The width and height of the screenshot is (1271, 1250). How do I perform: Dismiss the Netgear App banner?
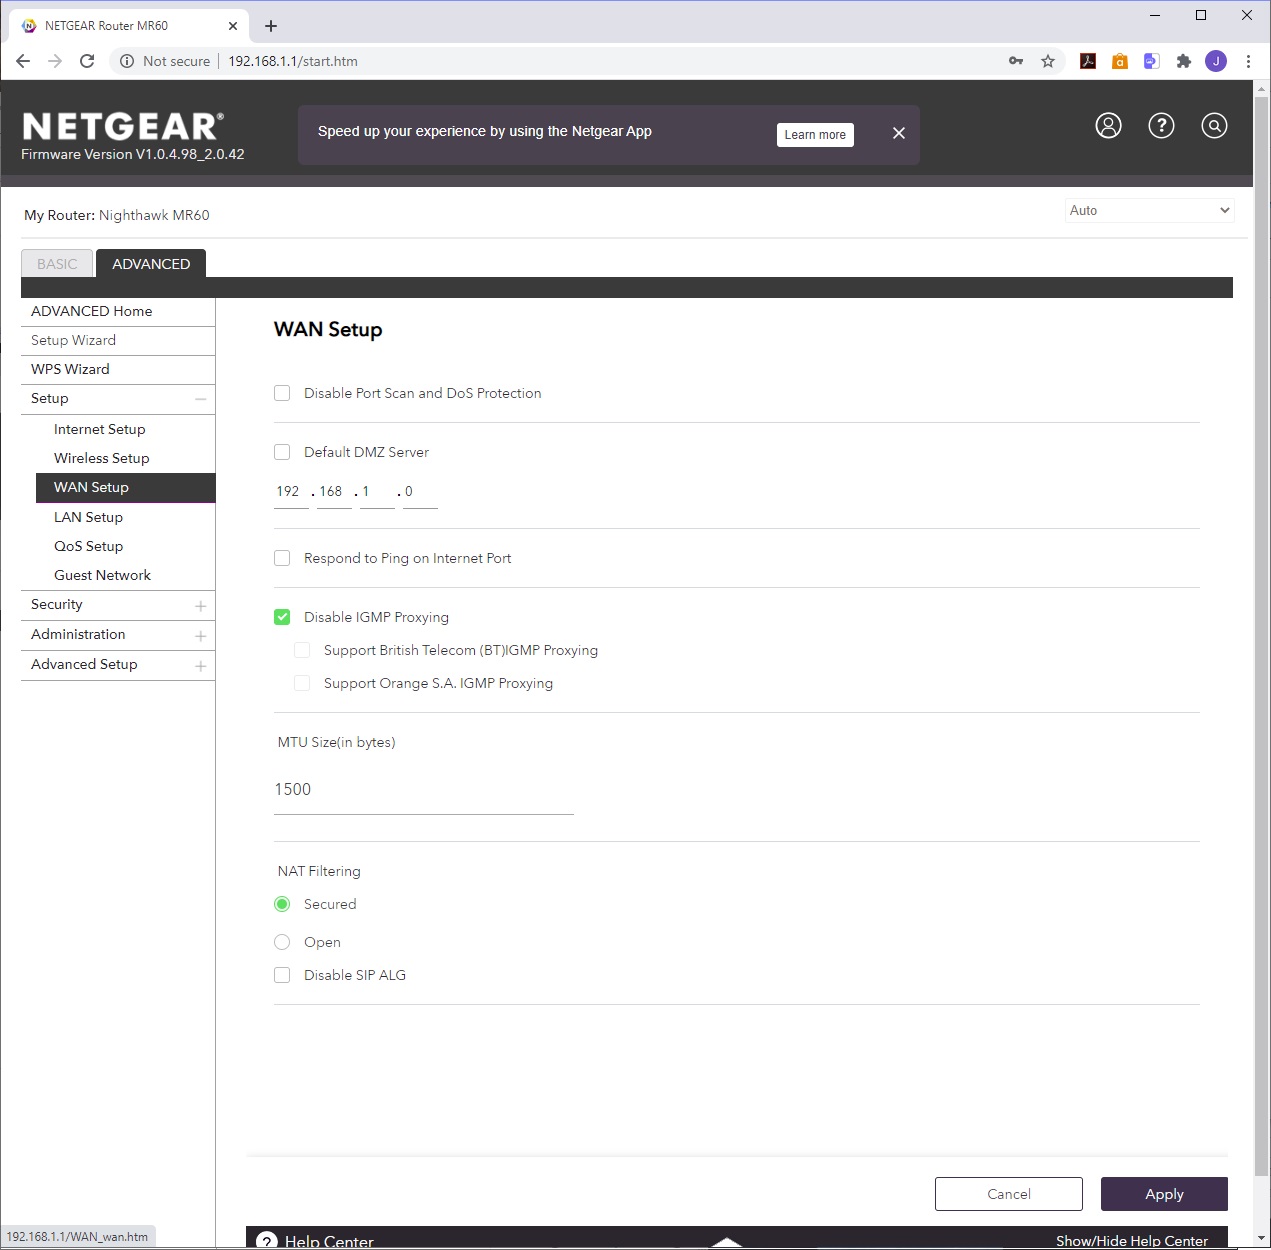click(x=899, y=133)
